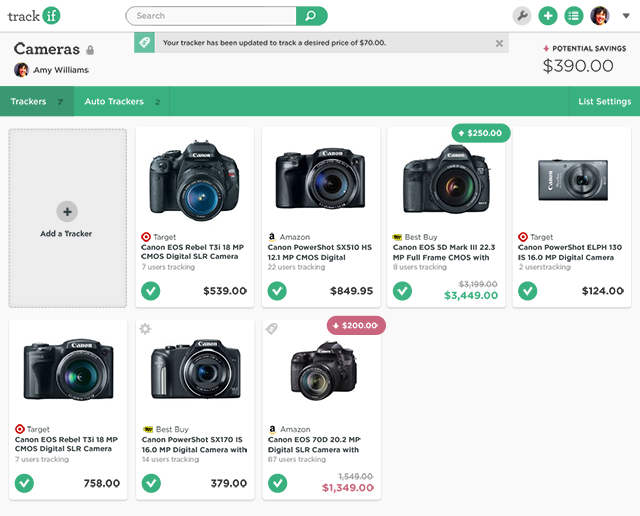Toggle checkmark on PowerShot SX170 IS card
The height and width of the screenshot is (516, 640).
tap(151, 483)
